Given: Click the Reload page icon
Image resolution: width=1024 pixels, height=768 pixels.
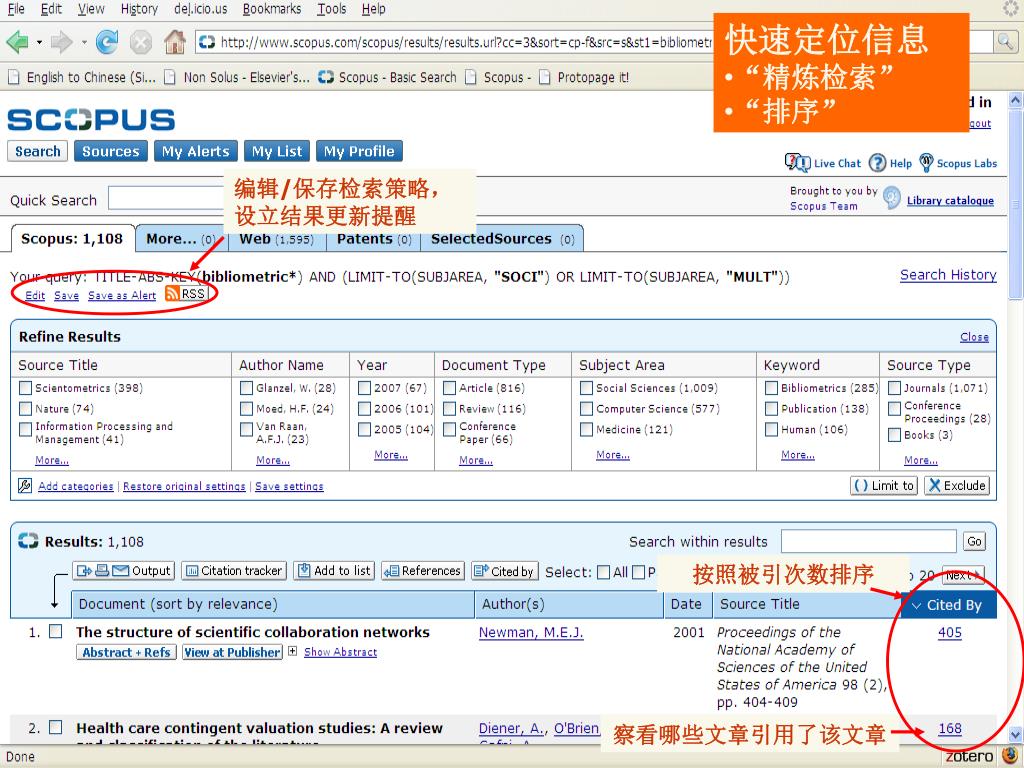Looking at the screenshot, I should (x=107, y=42).
